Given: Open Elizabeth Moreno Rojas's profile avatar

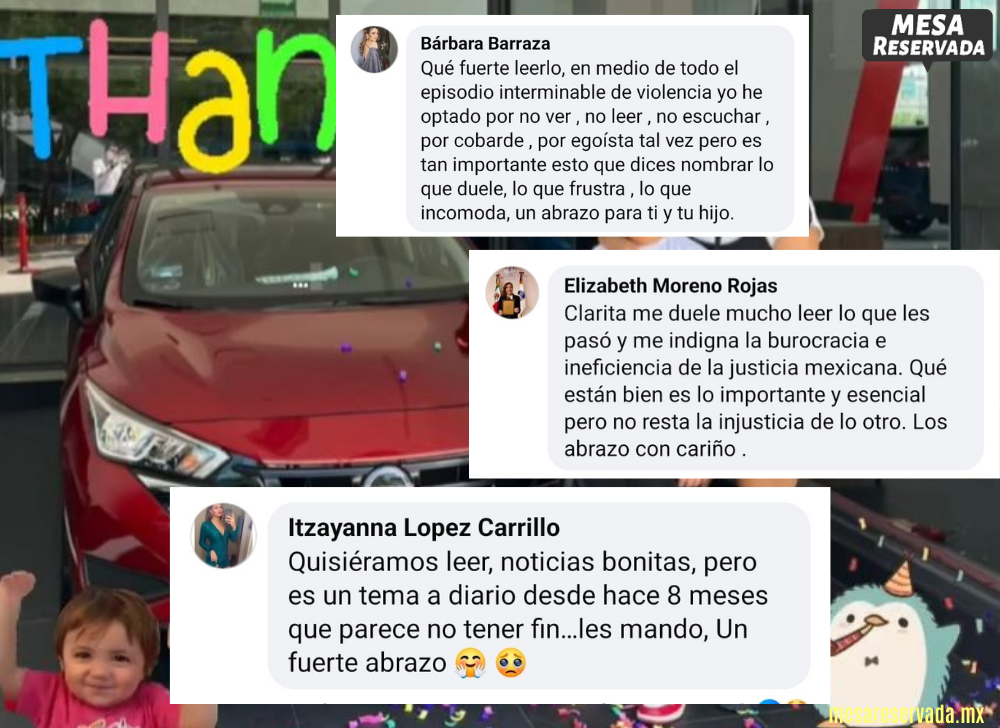Looking at the screenshot, I should click(512, 293).
